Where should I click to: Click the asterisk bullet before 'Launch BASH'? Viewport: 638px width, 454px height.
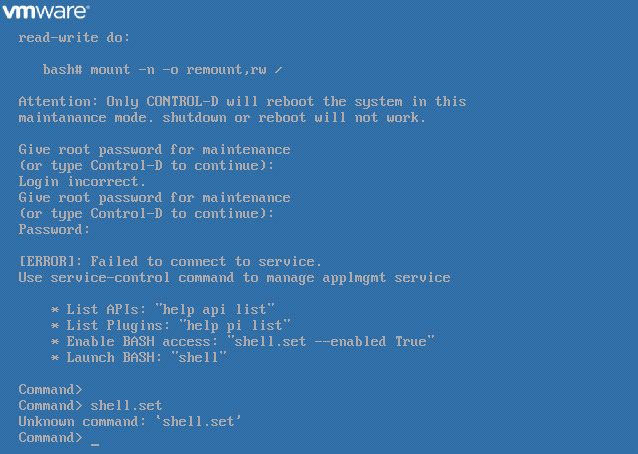[55, 358]
